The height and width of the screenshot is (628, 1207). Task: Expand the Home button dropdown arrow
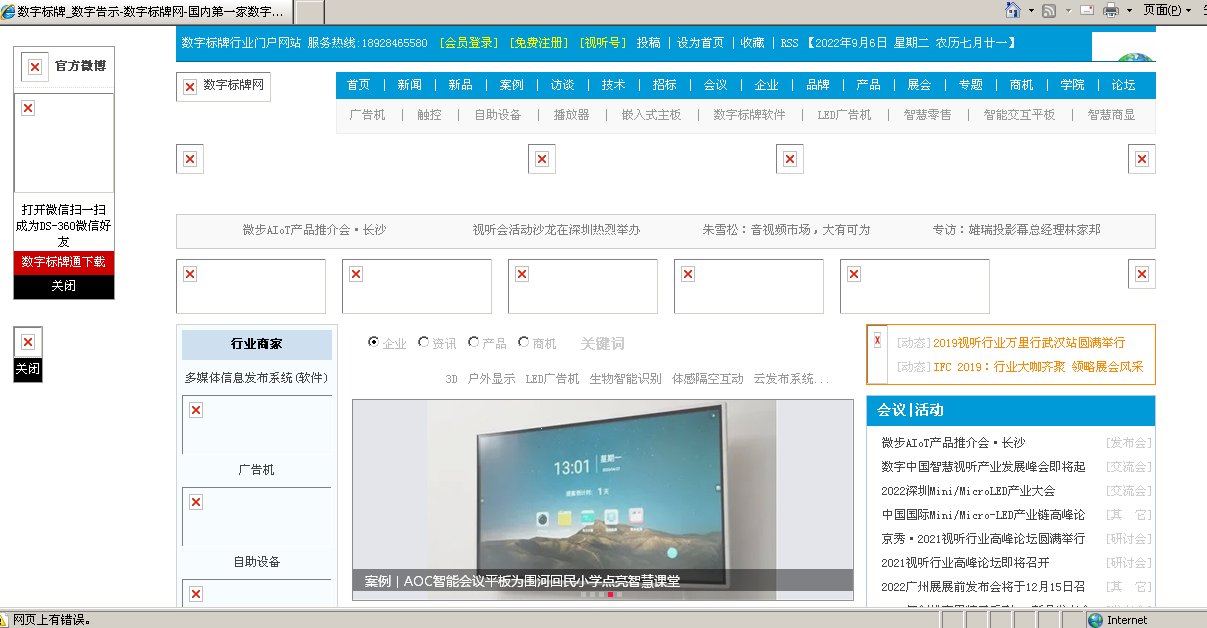pyautogui.click(x=1029, y=10)
